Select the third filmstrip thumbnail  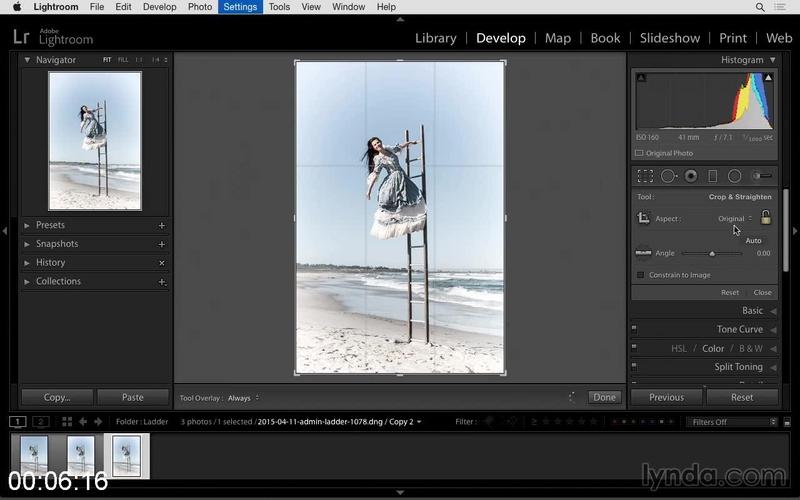127,456
